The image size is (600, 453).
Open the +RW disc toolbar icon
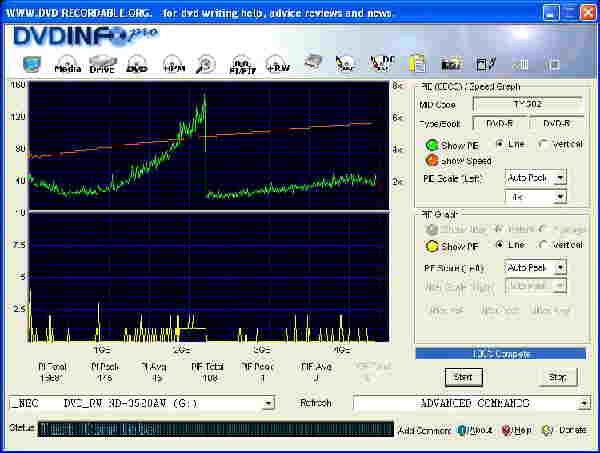[278, 64]
